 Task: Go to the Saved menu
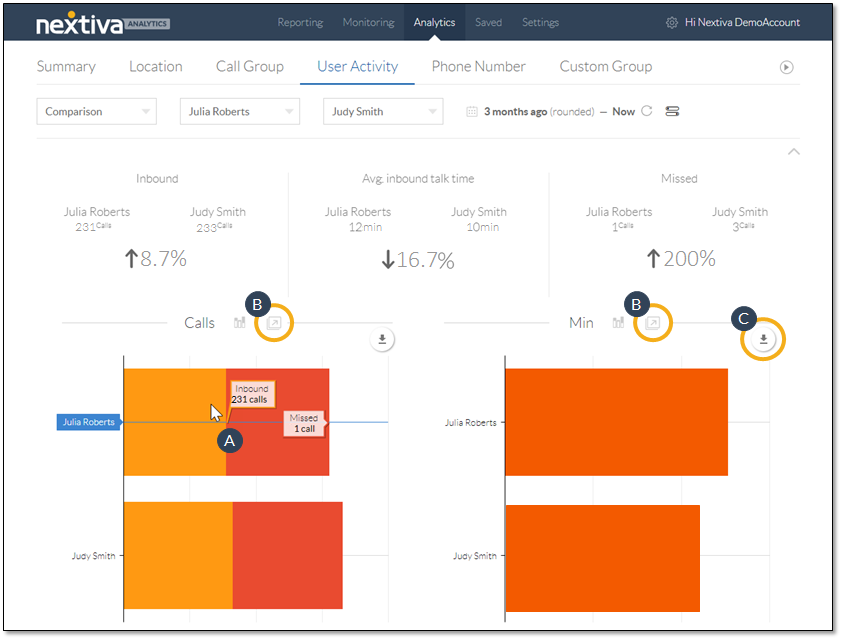tap(488, 23)
